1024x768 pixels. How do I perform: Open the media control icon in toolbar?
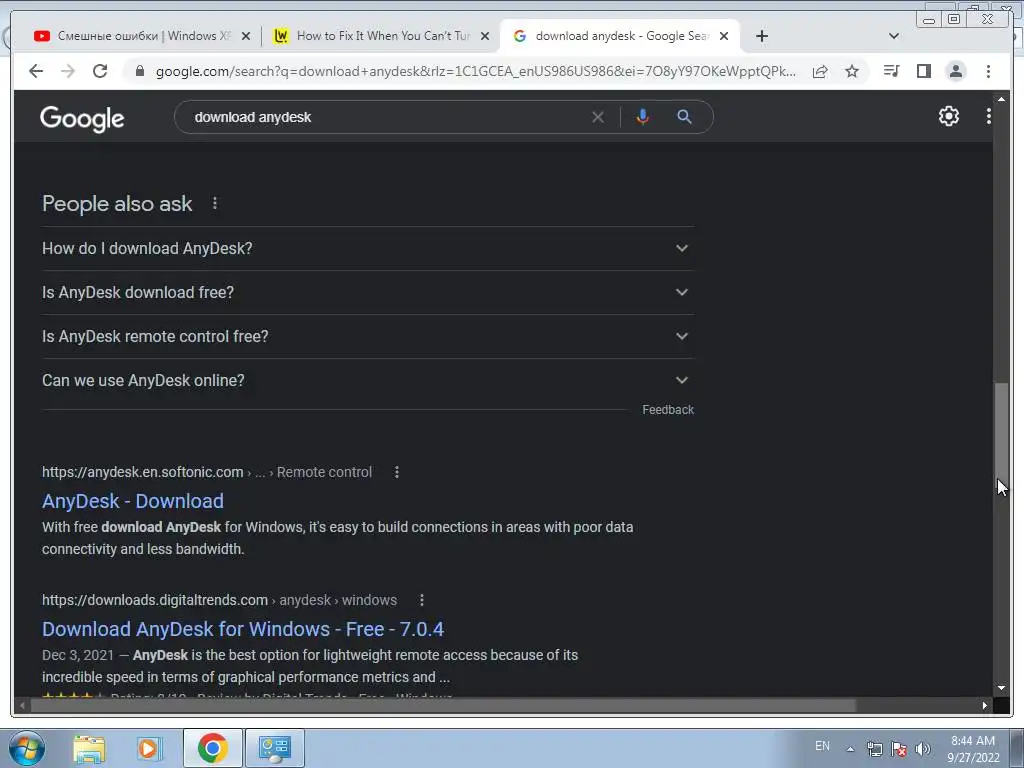click(x=891, y=71)
